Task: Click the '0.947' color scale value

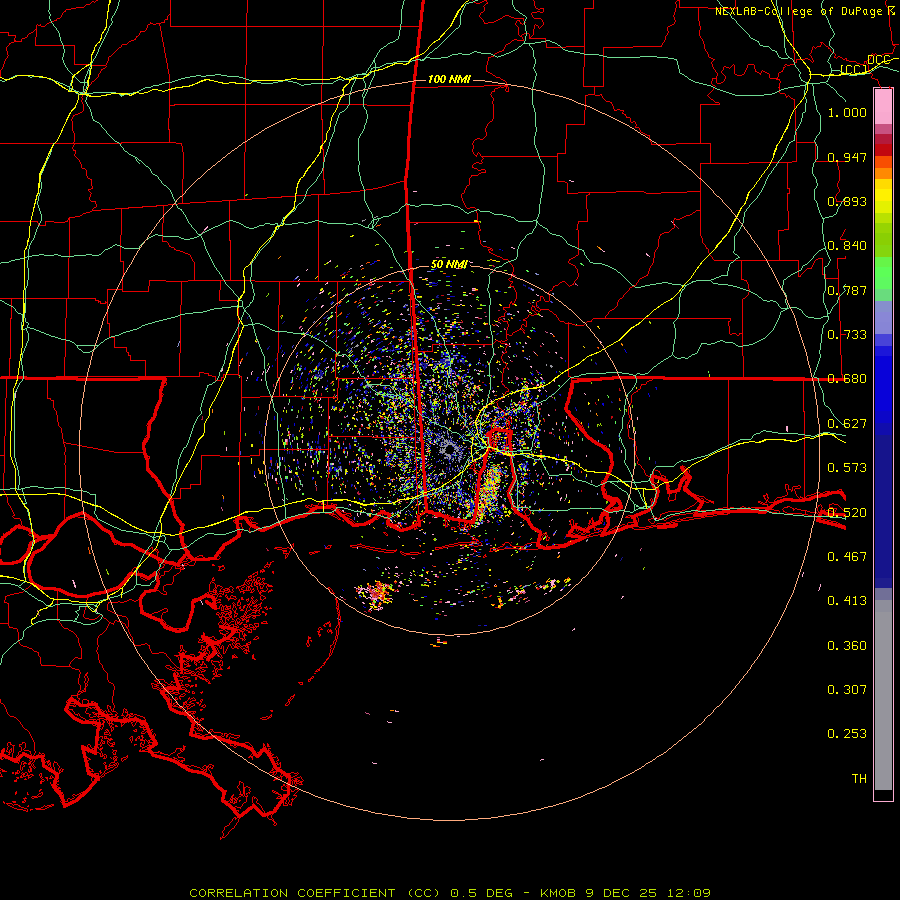Action: coord(847,157)
